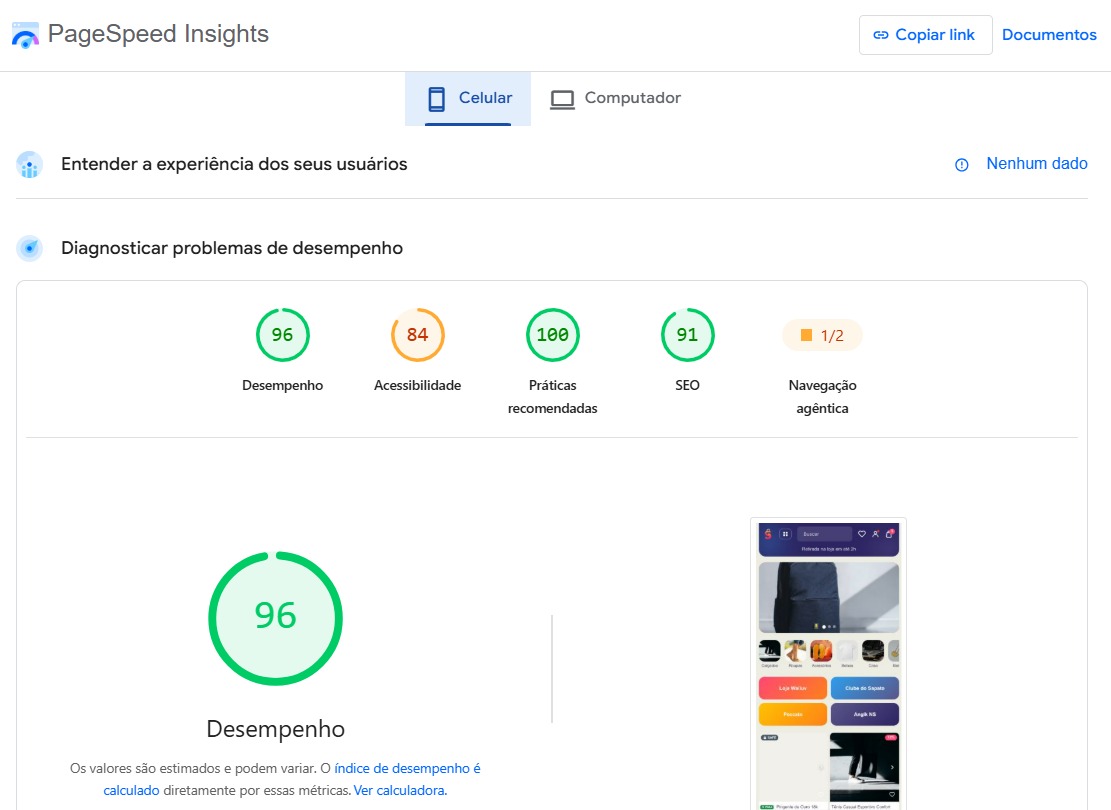Click the mobile page screenshot thumbnail
1111x810 pixels.
tap(828, 665)
